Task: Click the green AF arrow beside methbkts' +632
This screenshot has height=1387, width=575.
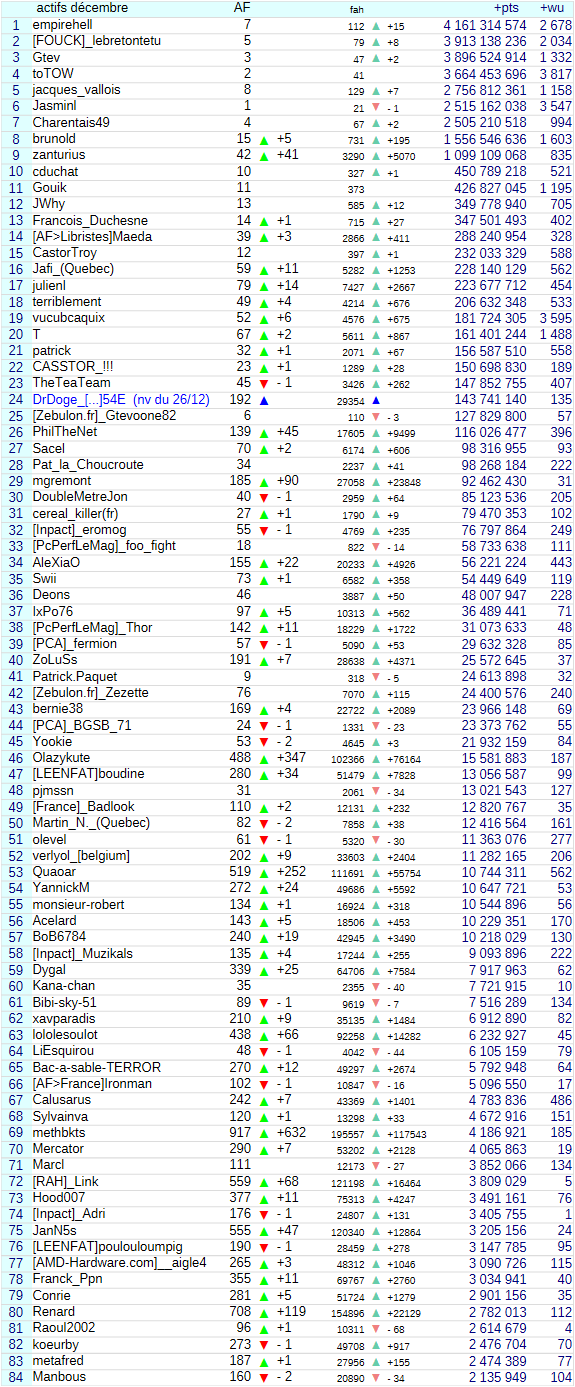Action: pos(264,1134)
